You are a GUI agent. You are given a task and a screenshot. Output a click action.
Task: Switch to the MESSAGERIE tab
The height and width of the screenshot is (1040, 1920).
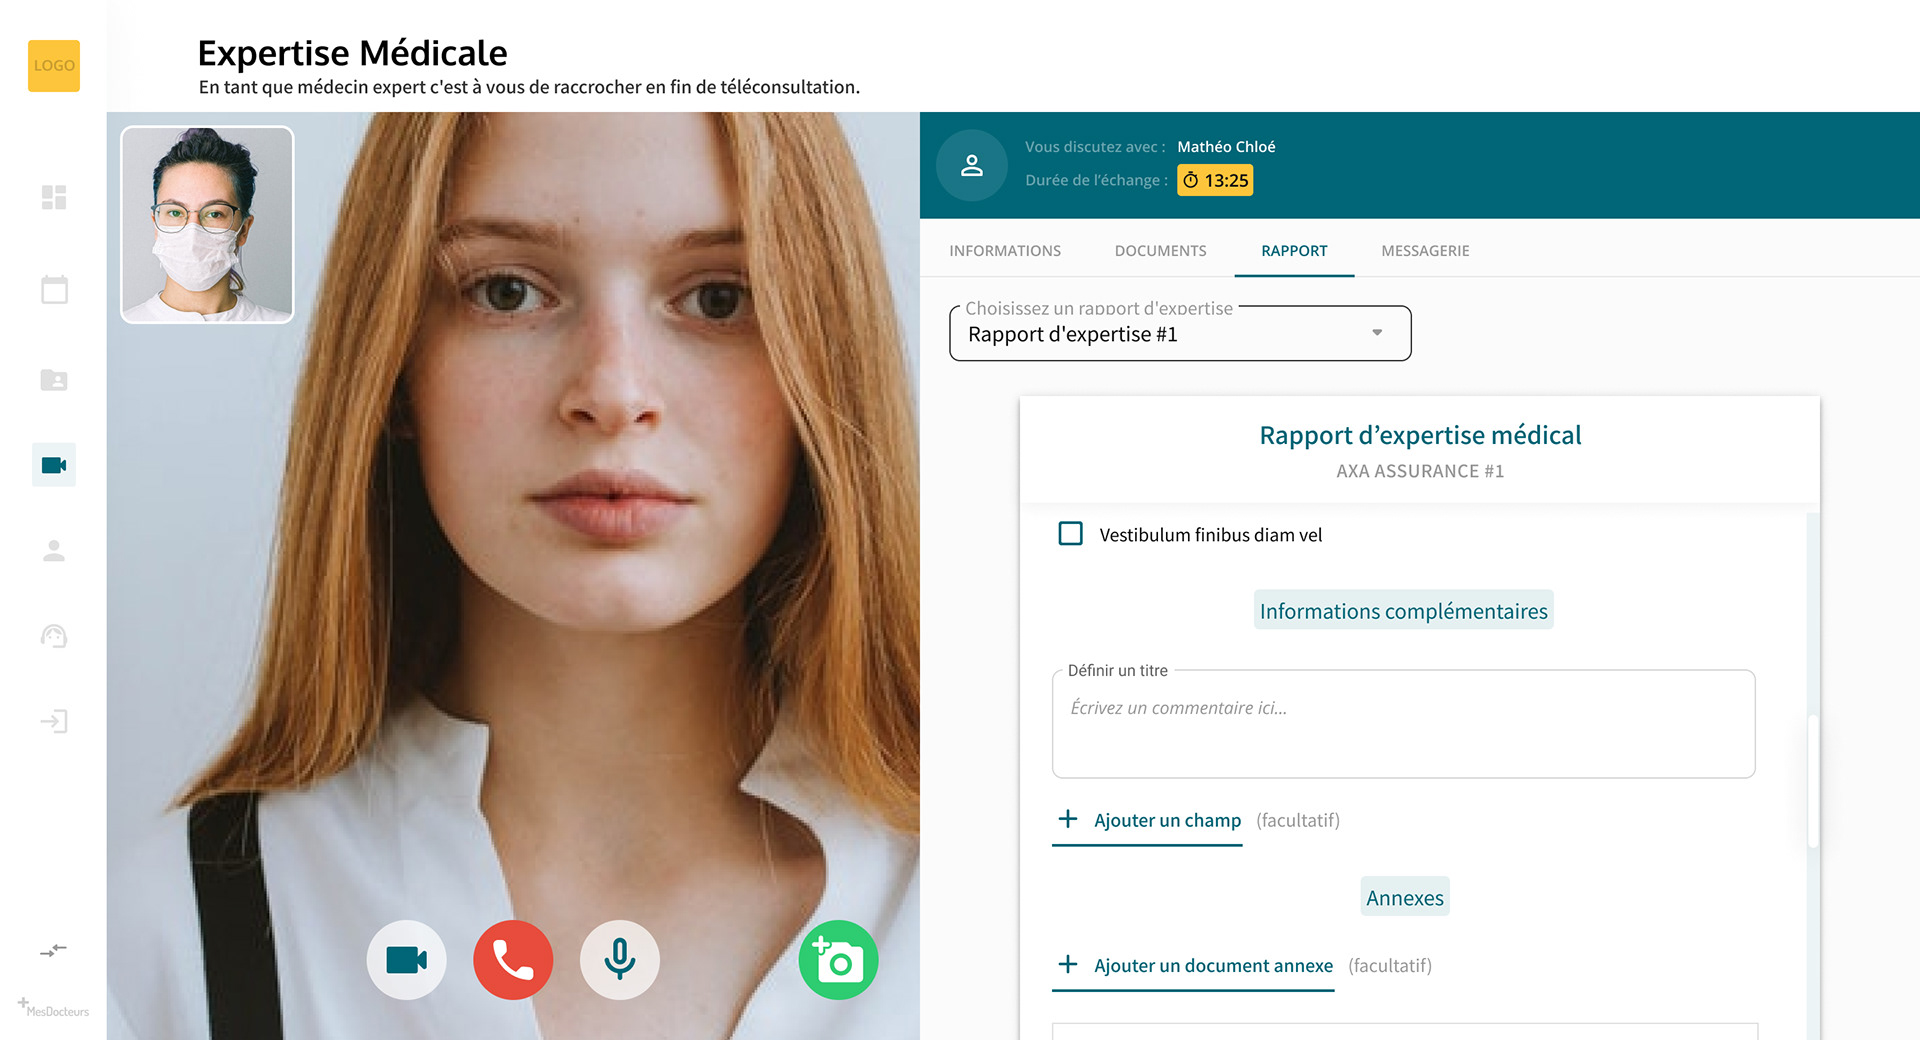click(x=1425, y=251)
